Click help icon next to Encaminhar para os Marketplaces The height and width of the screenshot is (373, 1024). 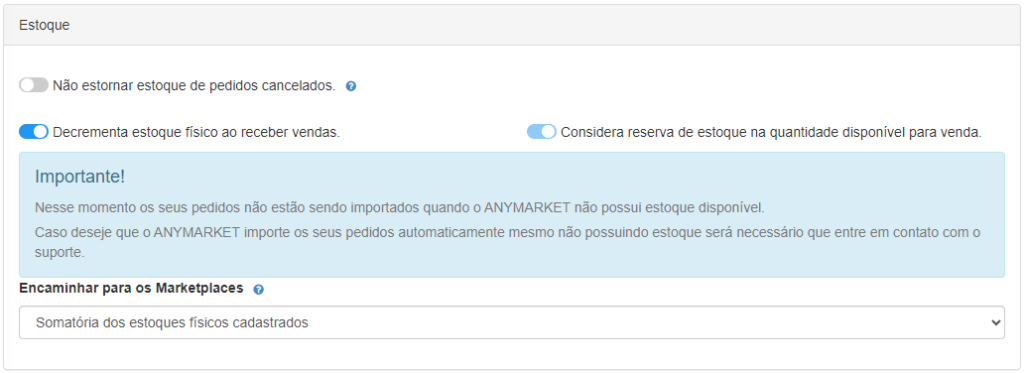click(x=259, y=289)
